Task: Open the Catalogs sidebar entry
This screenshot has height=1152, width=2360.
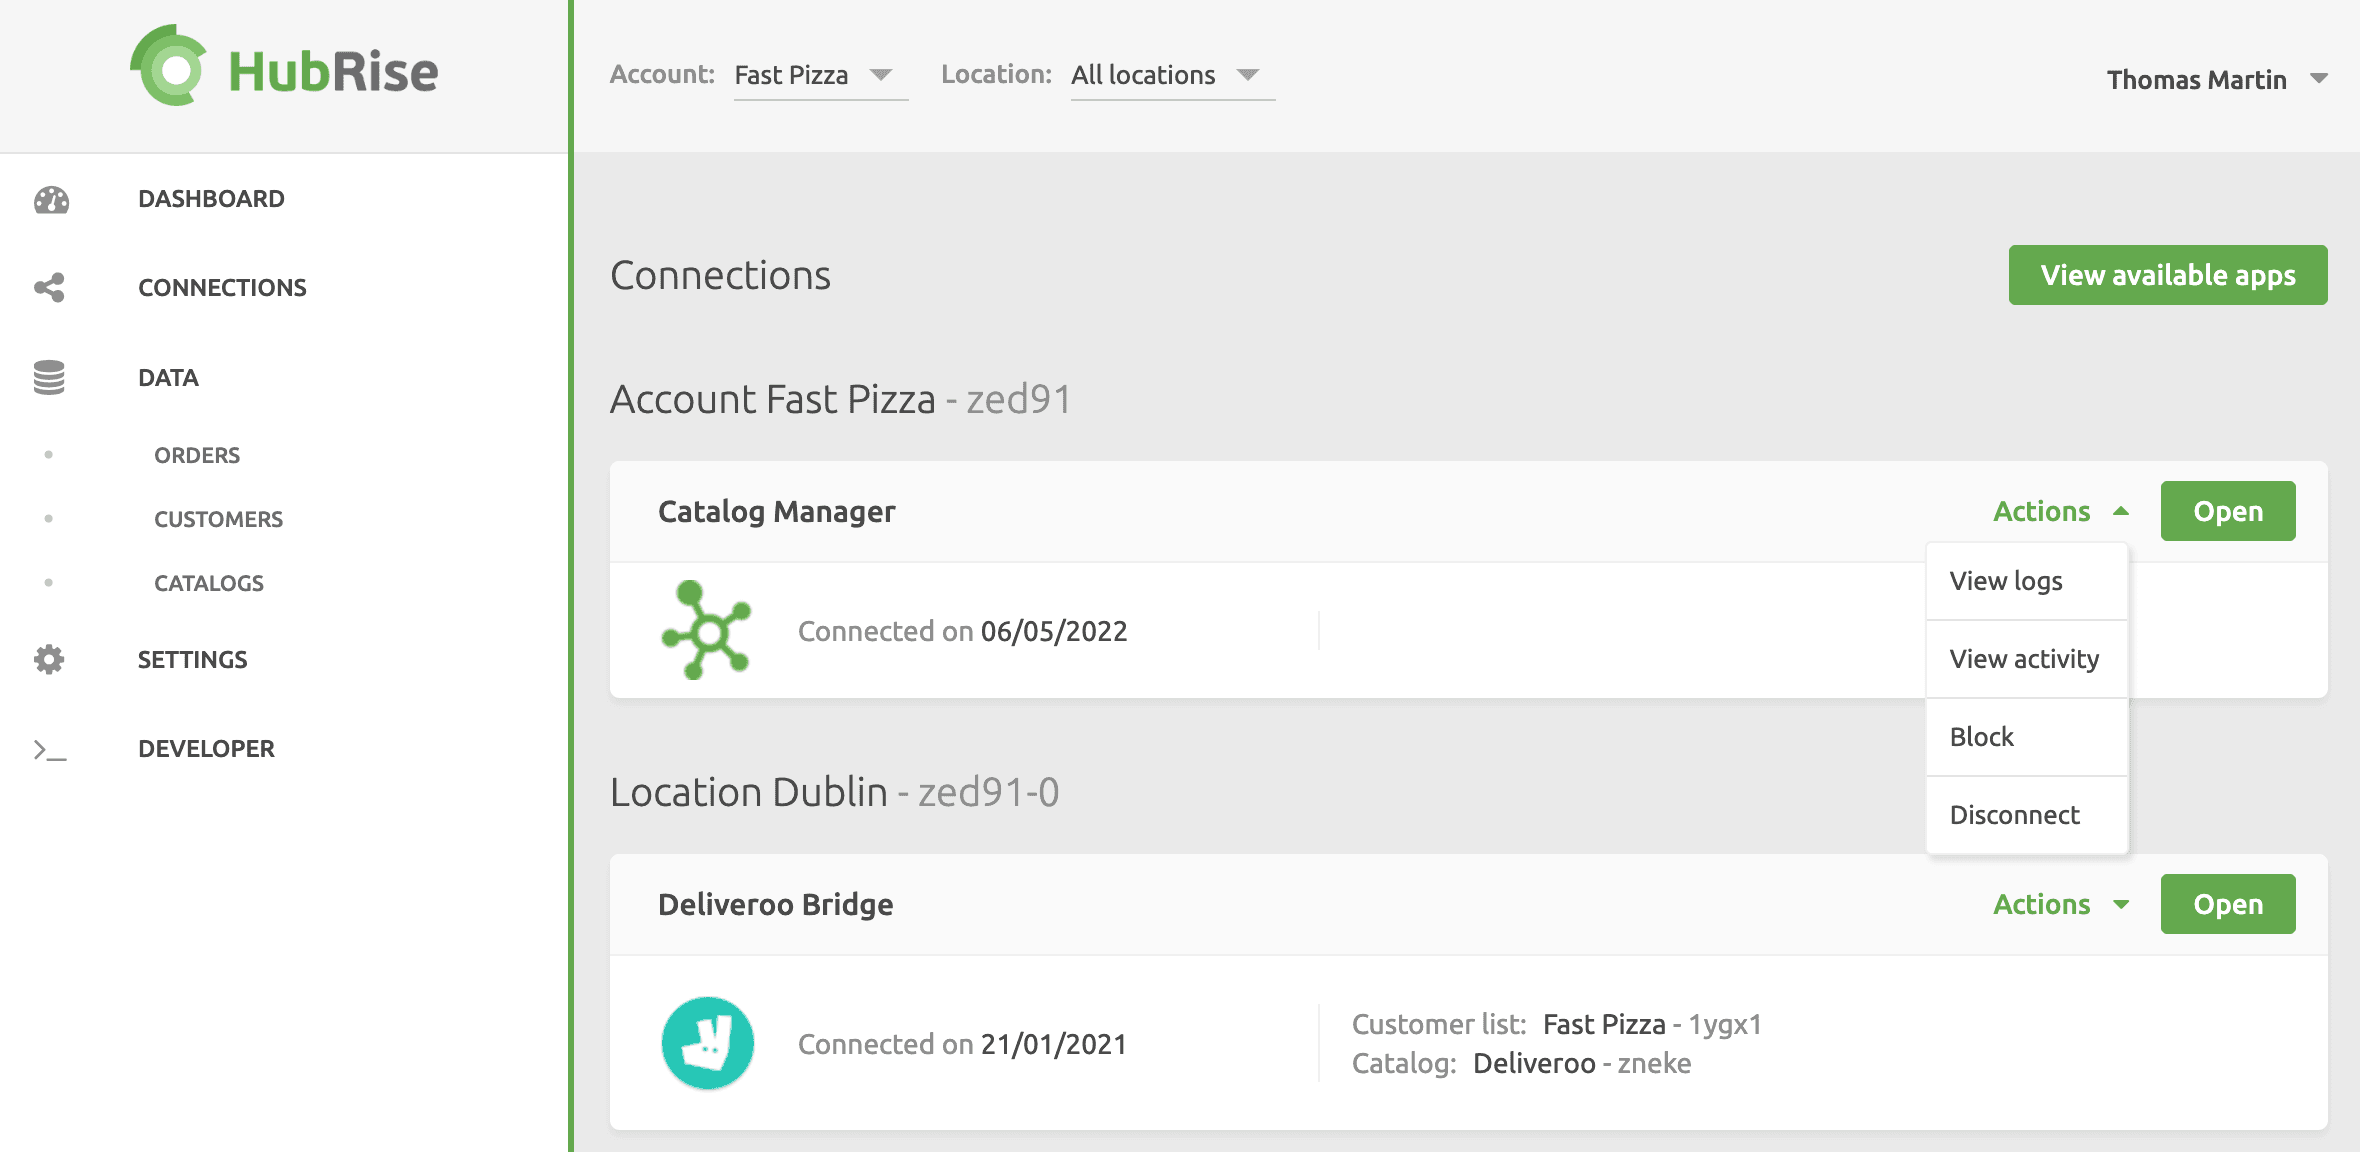Action: [208, 583]
